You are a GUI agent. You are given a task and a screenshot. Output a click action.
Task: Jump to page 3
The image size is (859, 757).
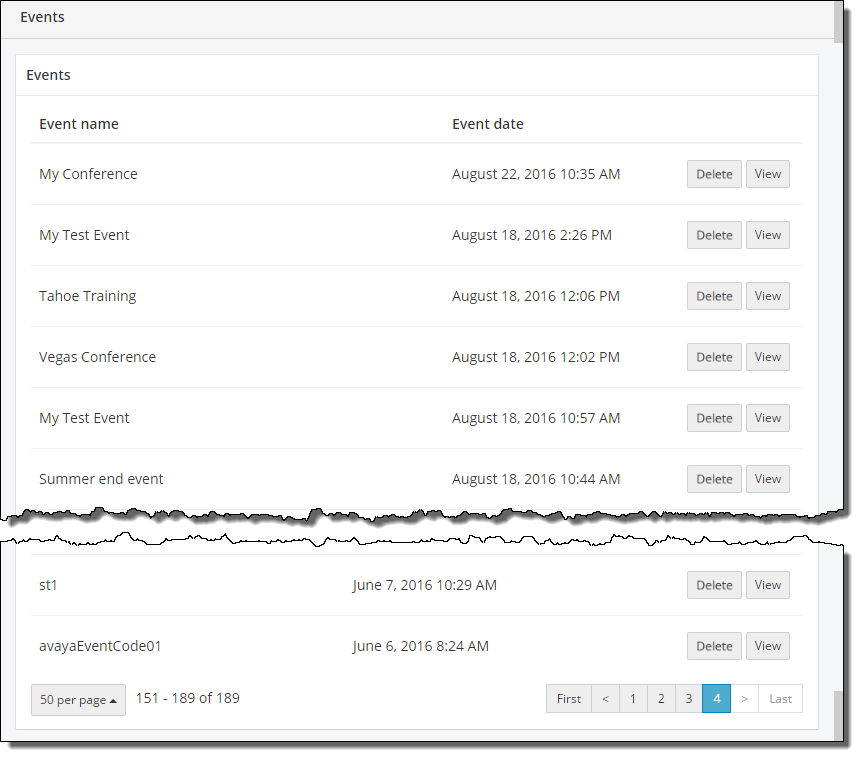tap(688, 699)
